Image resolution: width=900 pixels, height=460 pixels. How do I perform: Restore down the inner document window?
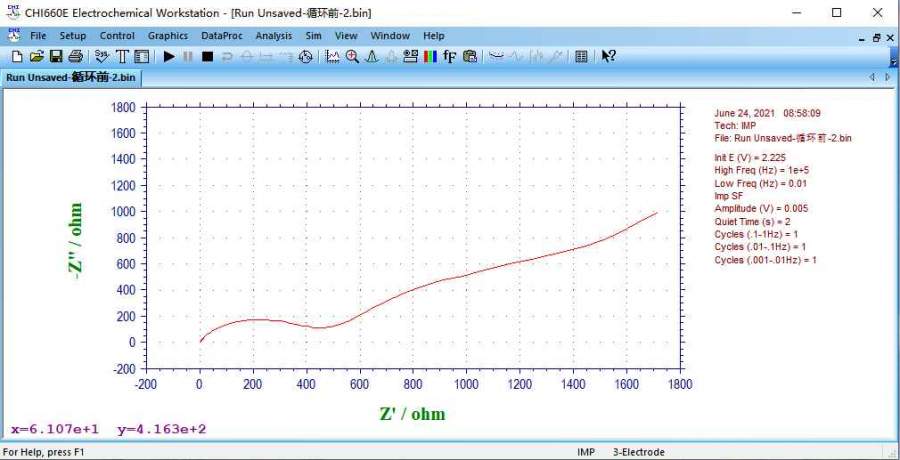point(875,37)
